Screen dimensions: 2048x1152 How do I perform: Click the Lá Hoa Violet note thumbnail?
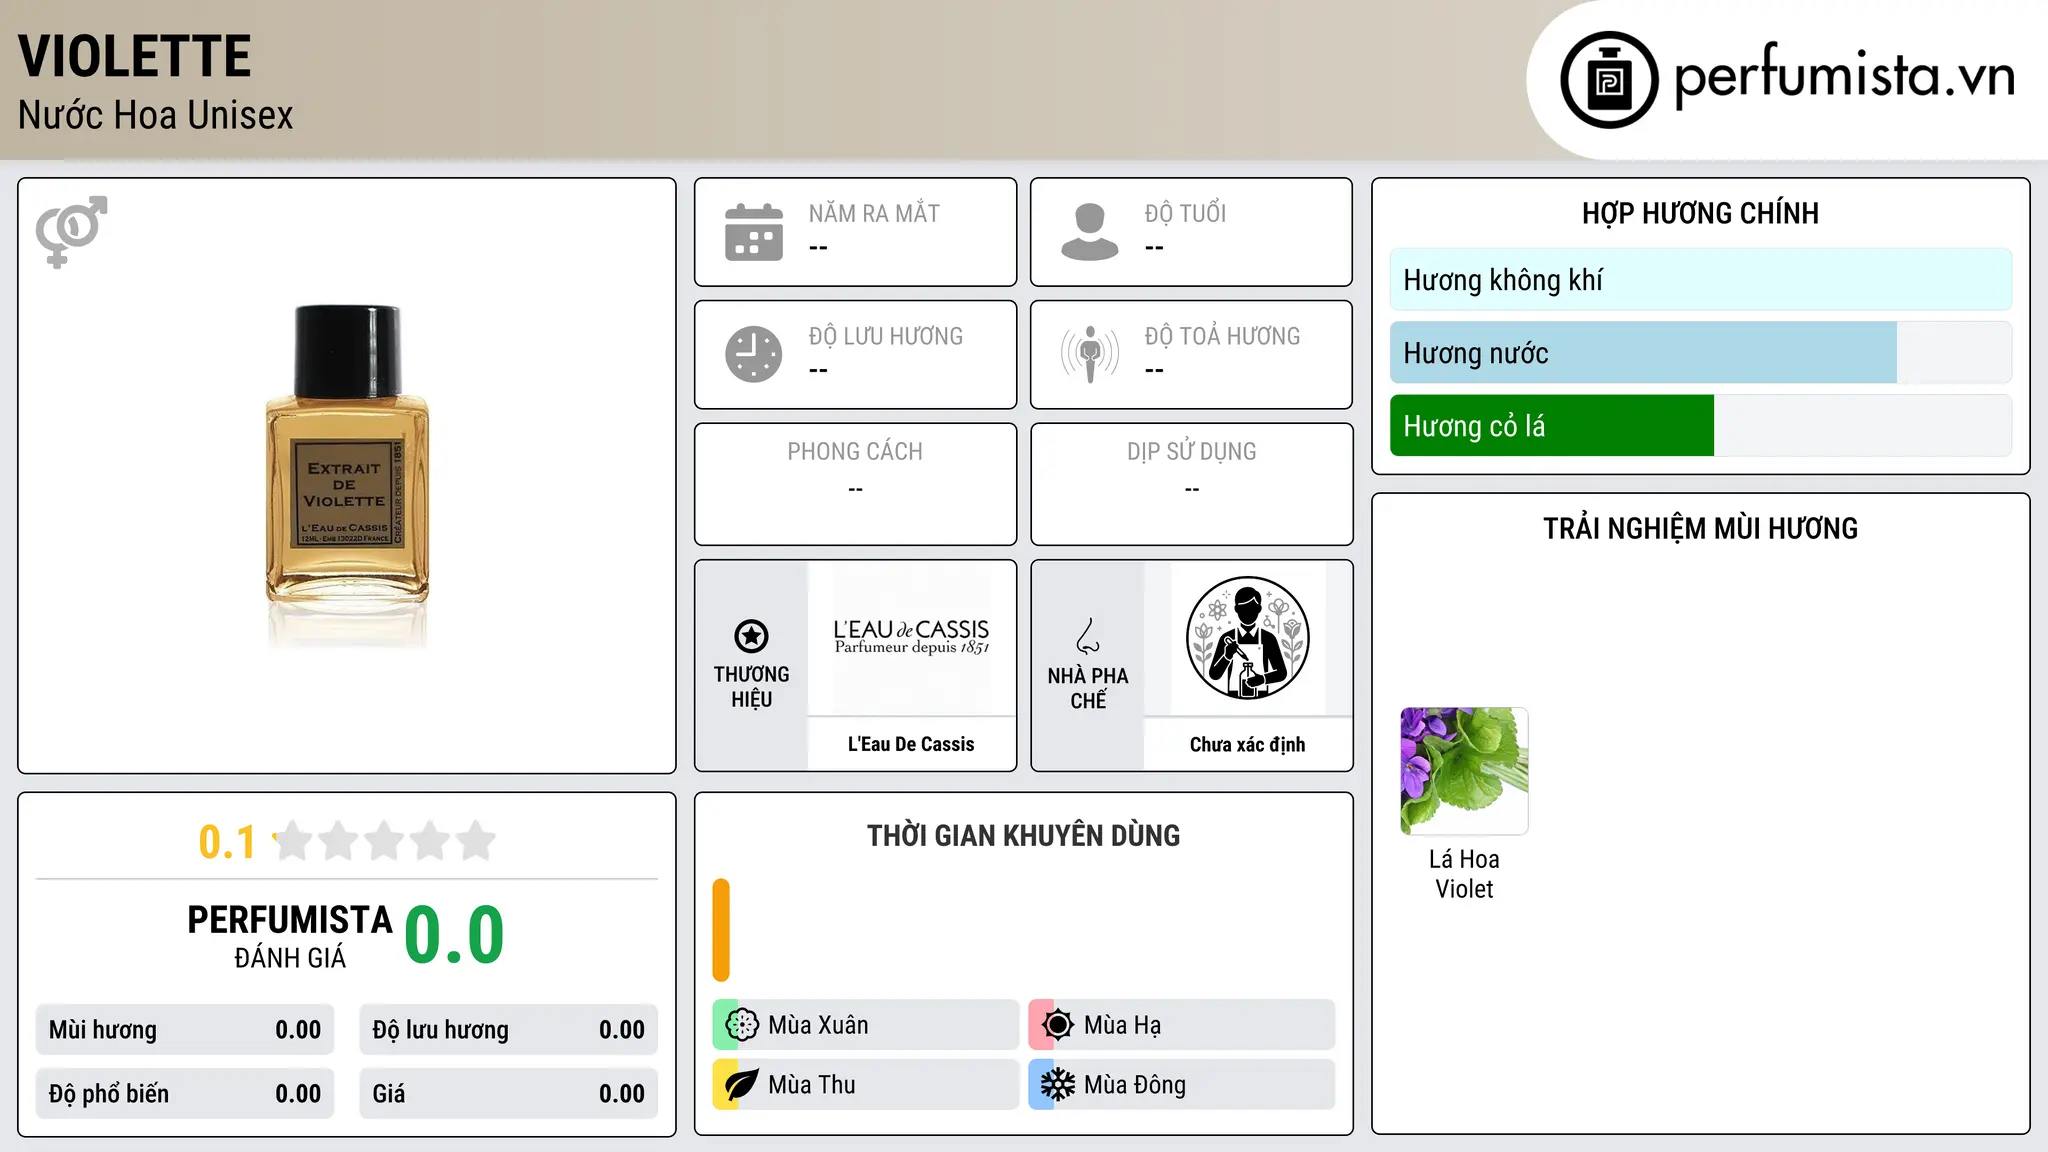coord(1464,771)
